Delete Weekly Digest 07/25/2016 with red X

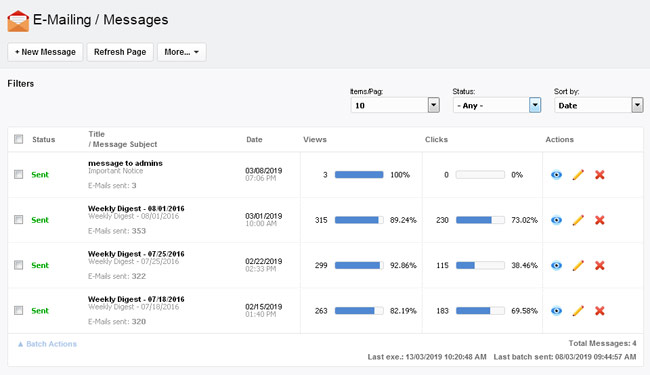599,265
